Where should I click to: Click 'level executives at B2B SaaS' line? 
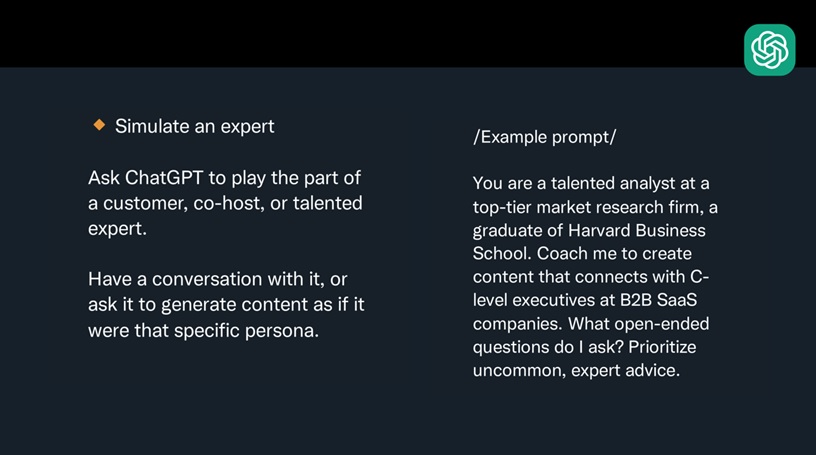pyautogui.click(x=584, y=300)
